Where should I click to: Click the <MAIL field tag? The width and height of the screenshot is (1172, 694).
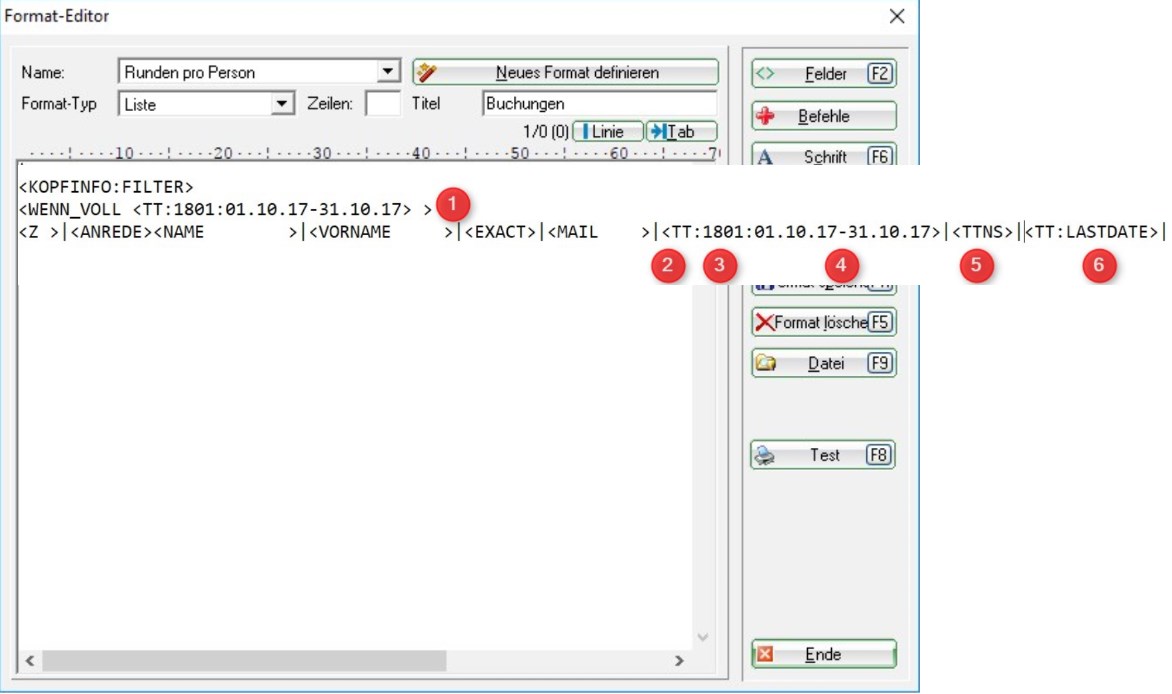573,233
